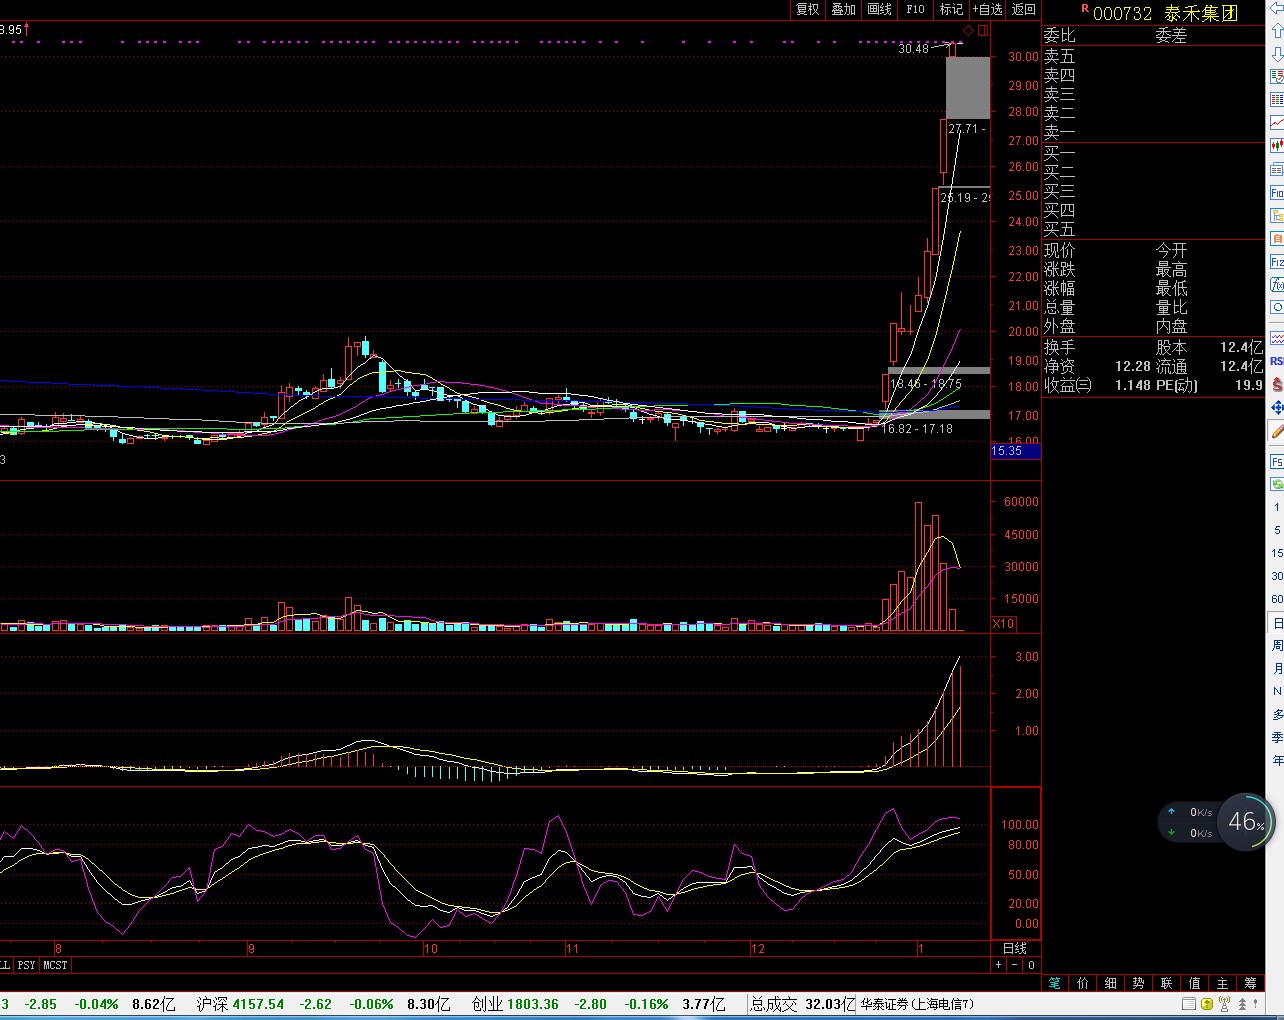Image resolution: width=1284 pixels, height=1020 pixels.
Task: Select the 30-minute period option
Action: [1277, 576]
